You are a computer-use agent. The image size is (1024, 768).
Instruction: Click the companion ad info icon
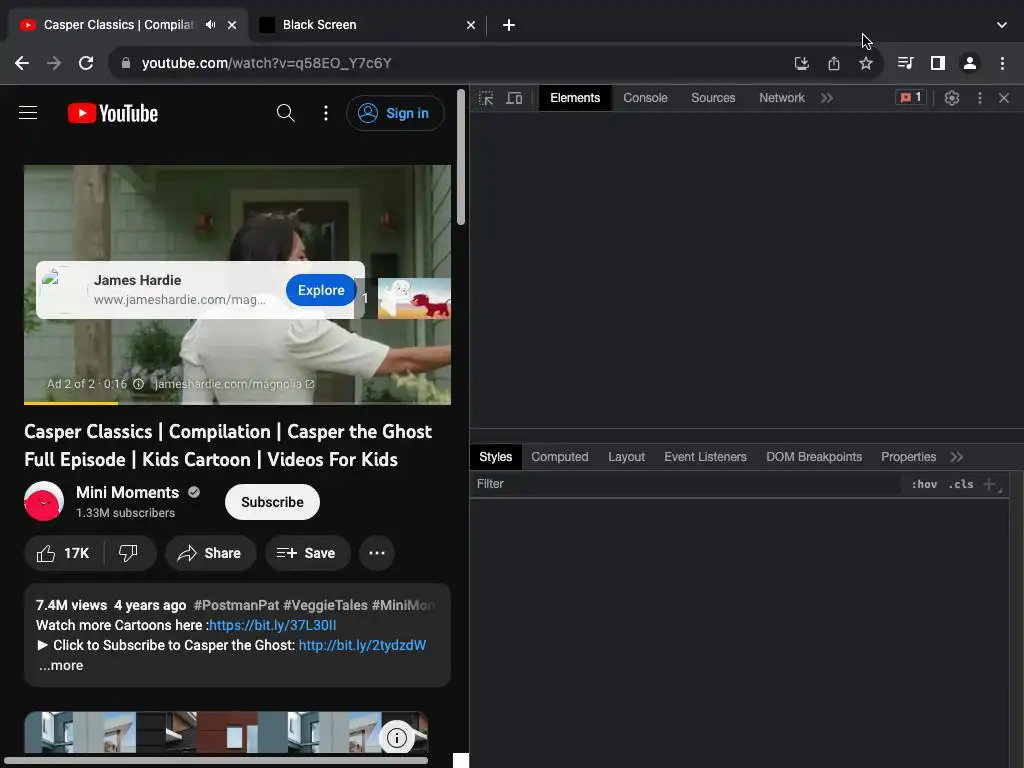tap(396, 738)
